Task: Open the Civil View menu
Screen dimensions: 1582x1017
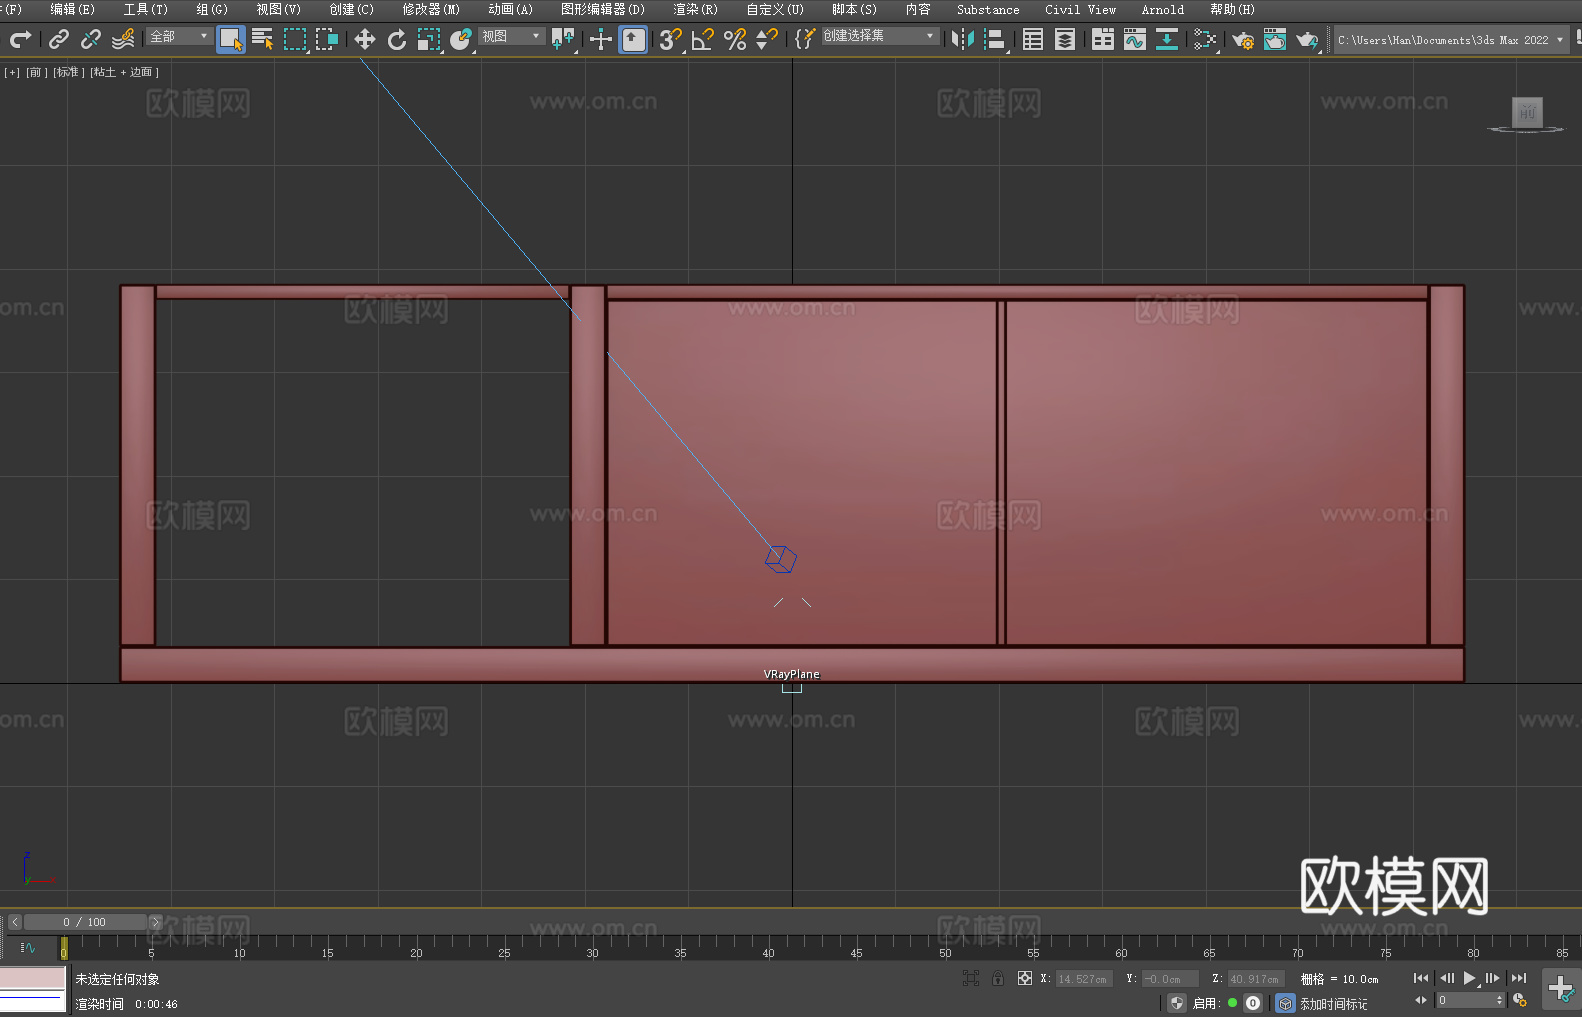Action: point(1080,9)
